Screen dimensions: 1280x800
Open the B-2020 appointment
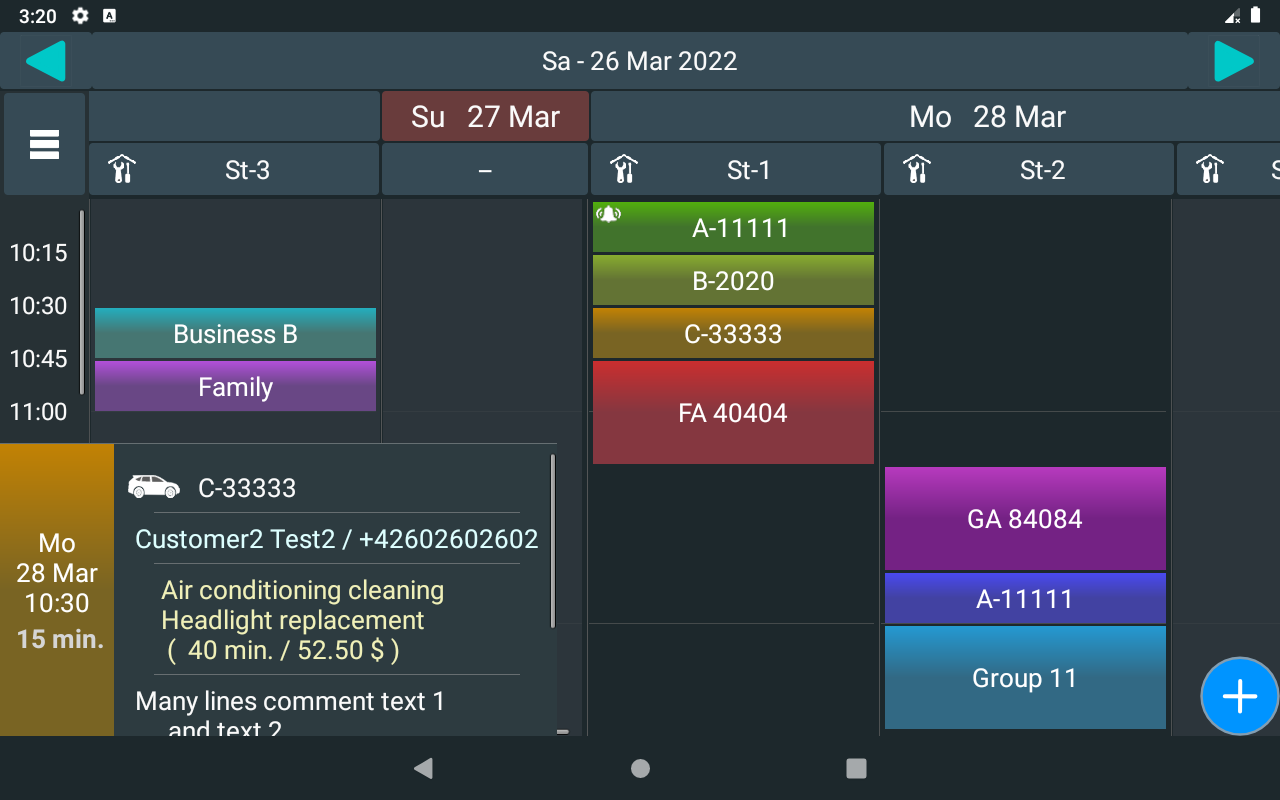click(733, 280)
